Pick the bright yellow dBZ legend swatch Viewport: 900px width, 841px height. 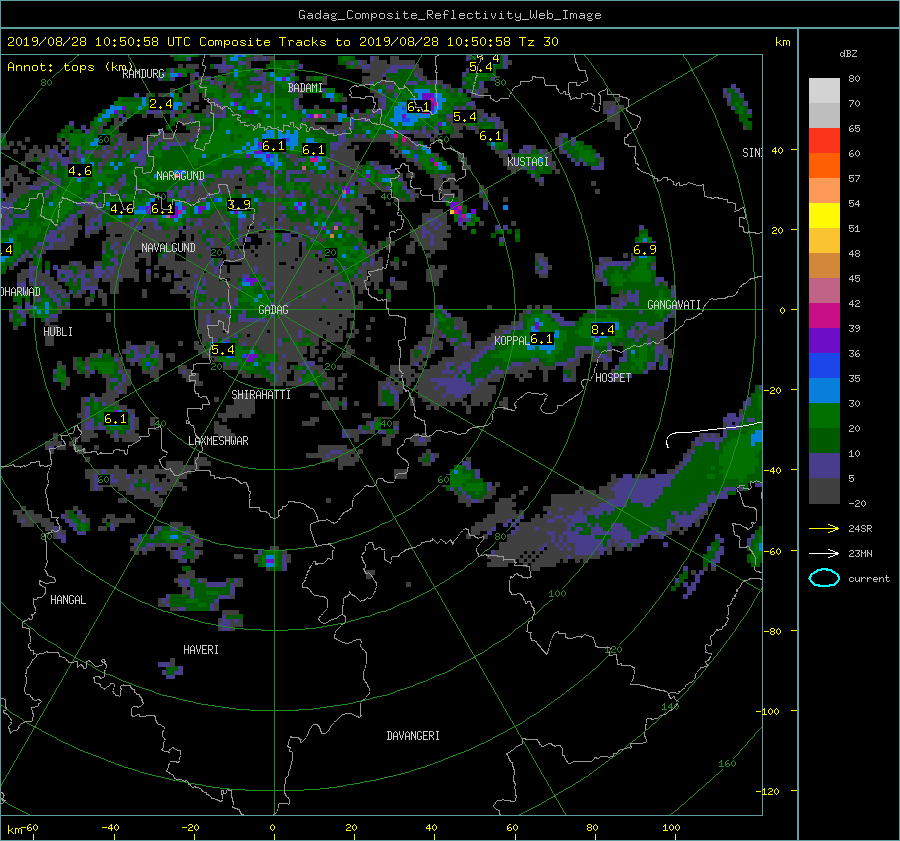tap(824, 216)
